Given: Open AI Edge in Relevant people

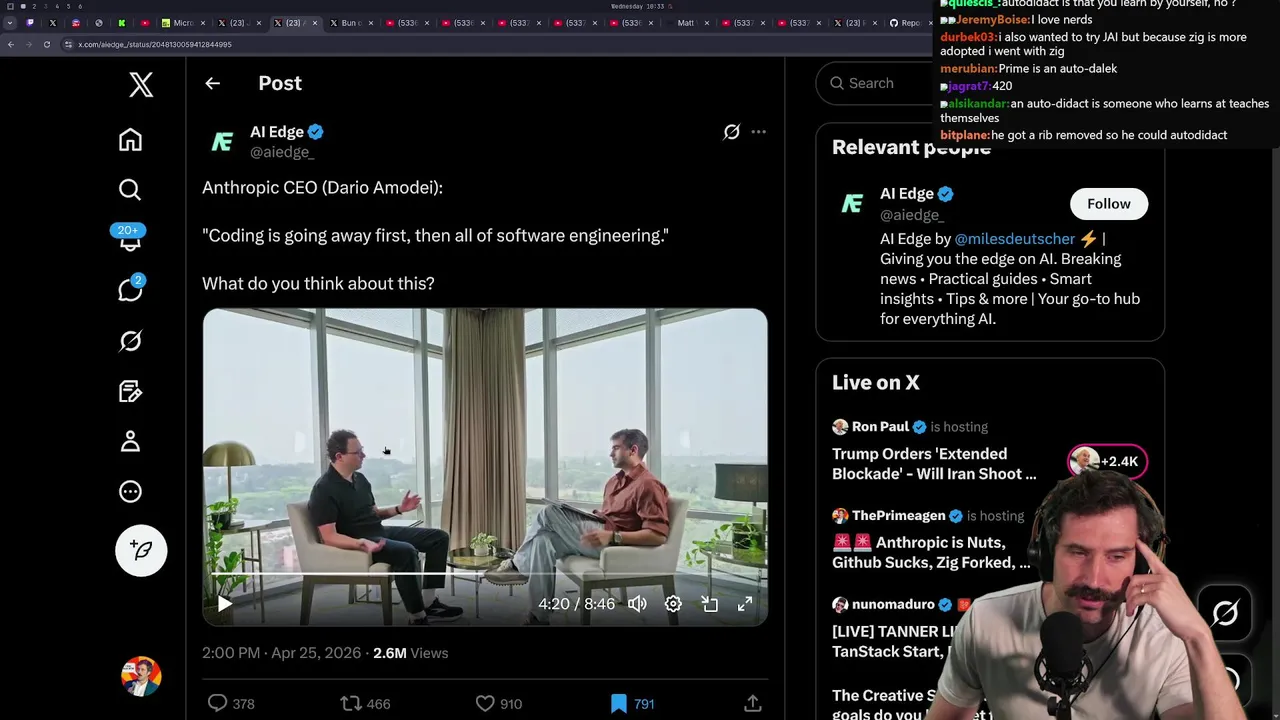Looking at the screenshot, I should pyautogui.click(x=907, y=194).
